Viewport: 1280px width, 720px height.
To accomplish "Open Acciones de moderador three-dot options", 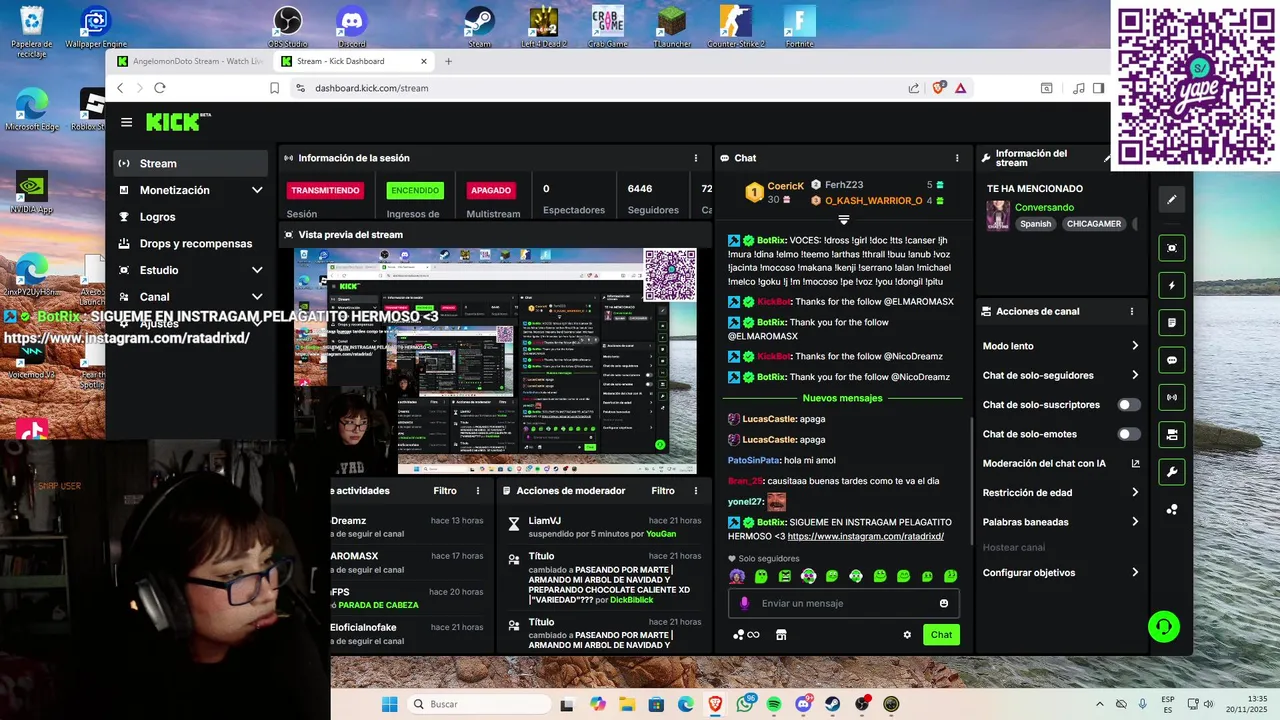I will pos(698,491).
